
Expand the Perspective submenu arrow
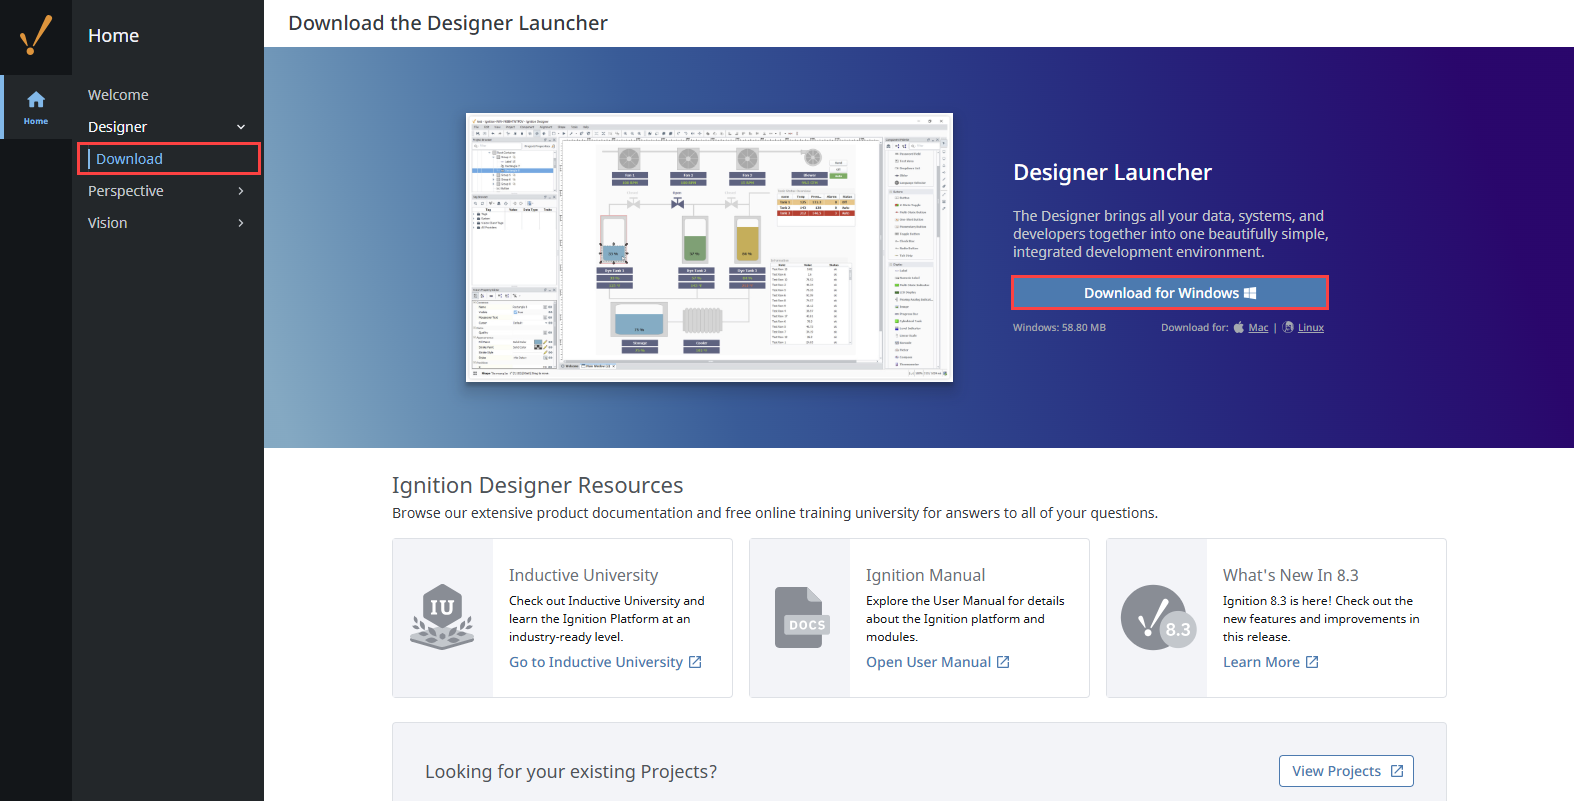(x=241, y=191)
